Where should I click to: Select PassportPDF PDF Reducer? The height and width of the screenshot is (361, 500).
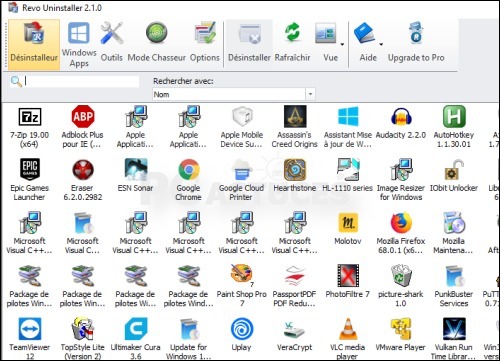295,286
